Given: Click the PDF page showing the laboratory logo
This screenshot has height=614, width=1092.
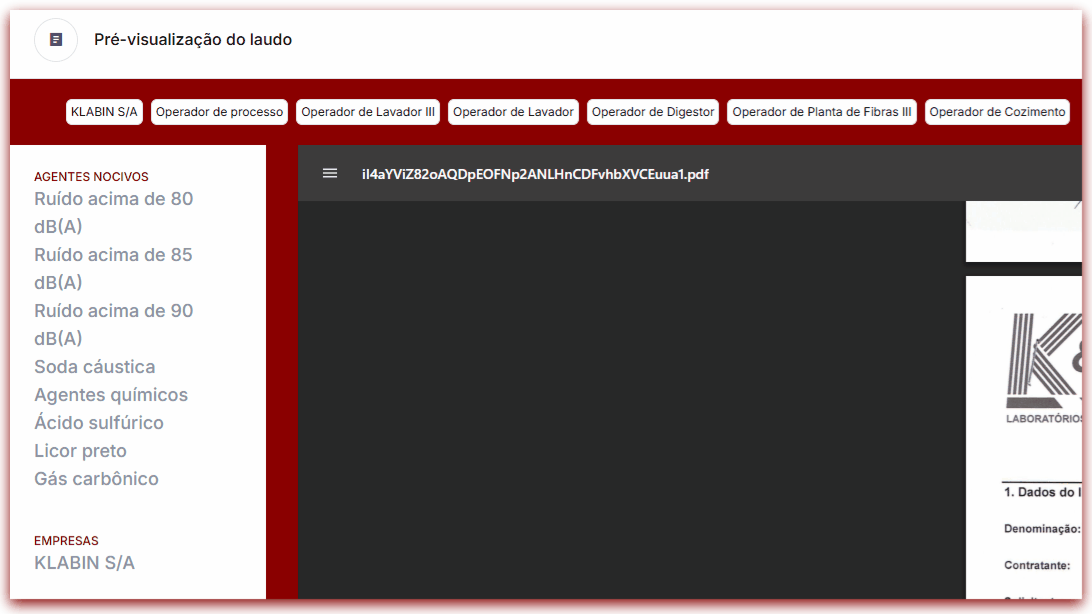Looking at the screenshot, I should pyautogui.click(x=1024, y=437).
